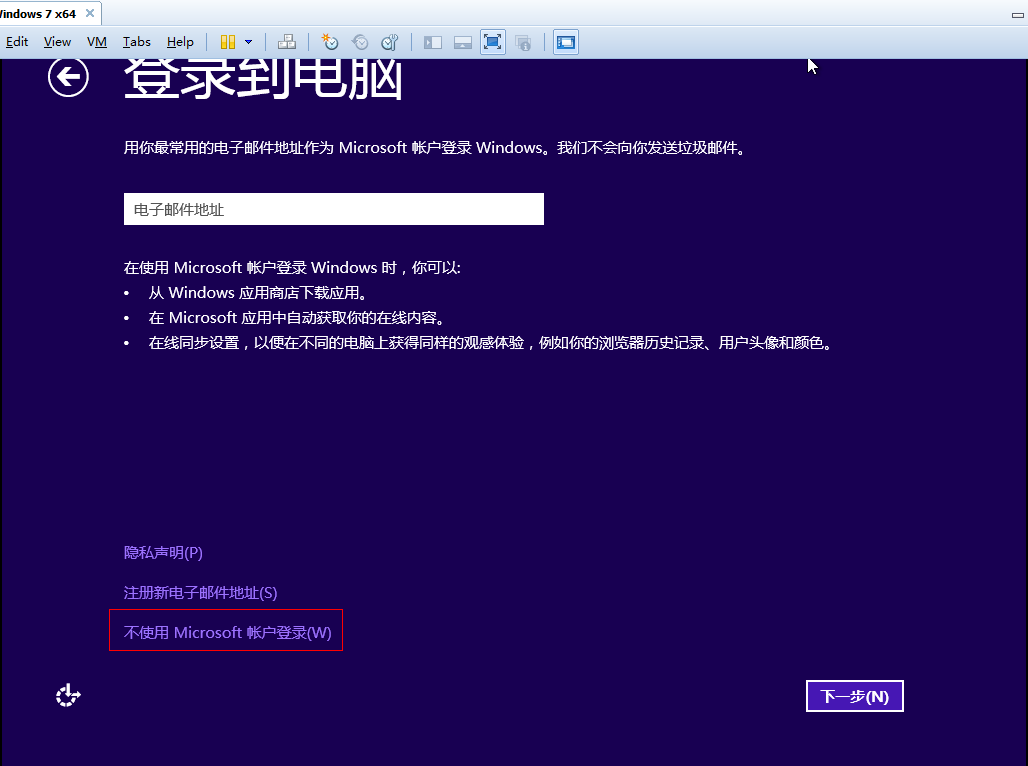Open the Help menu
The width and height of the screenshot is (1028, 766).
pyautogui.click(x=180, y=42)
